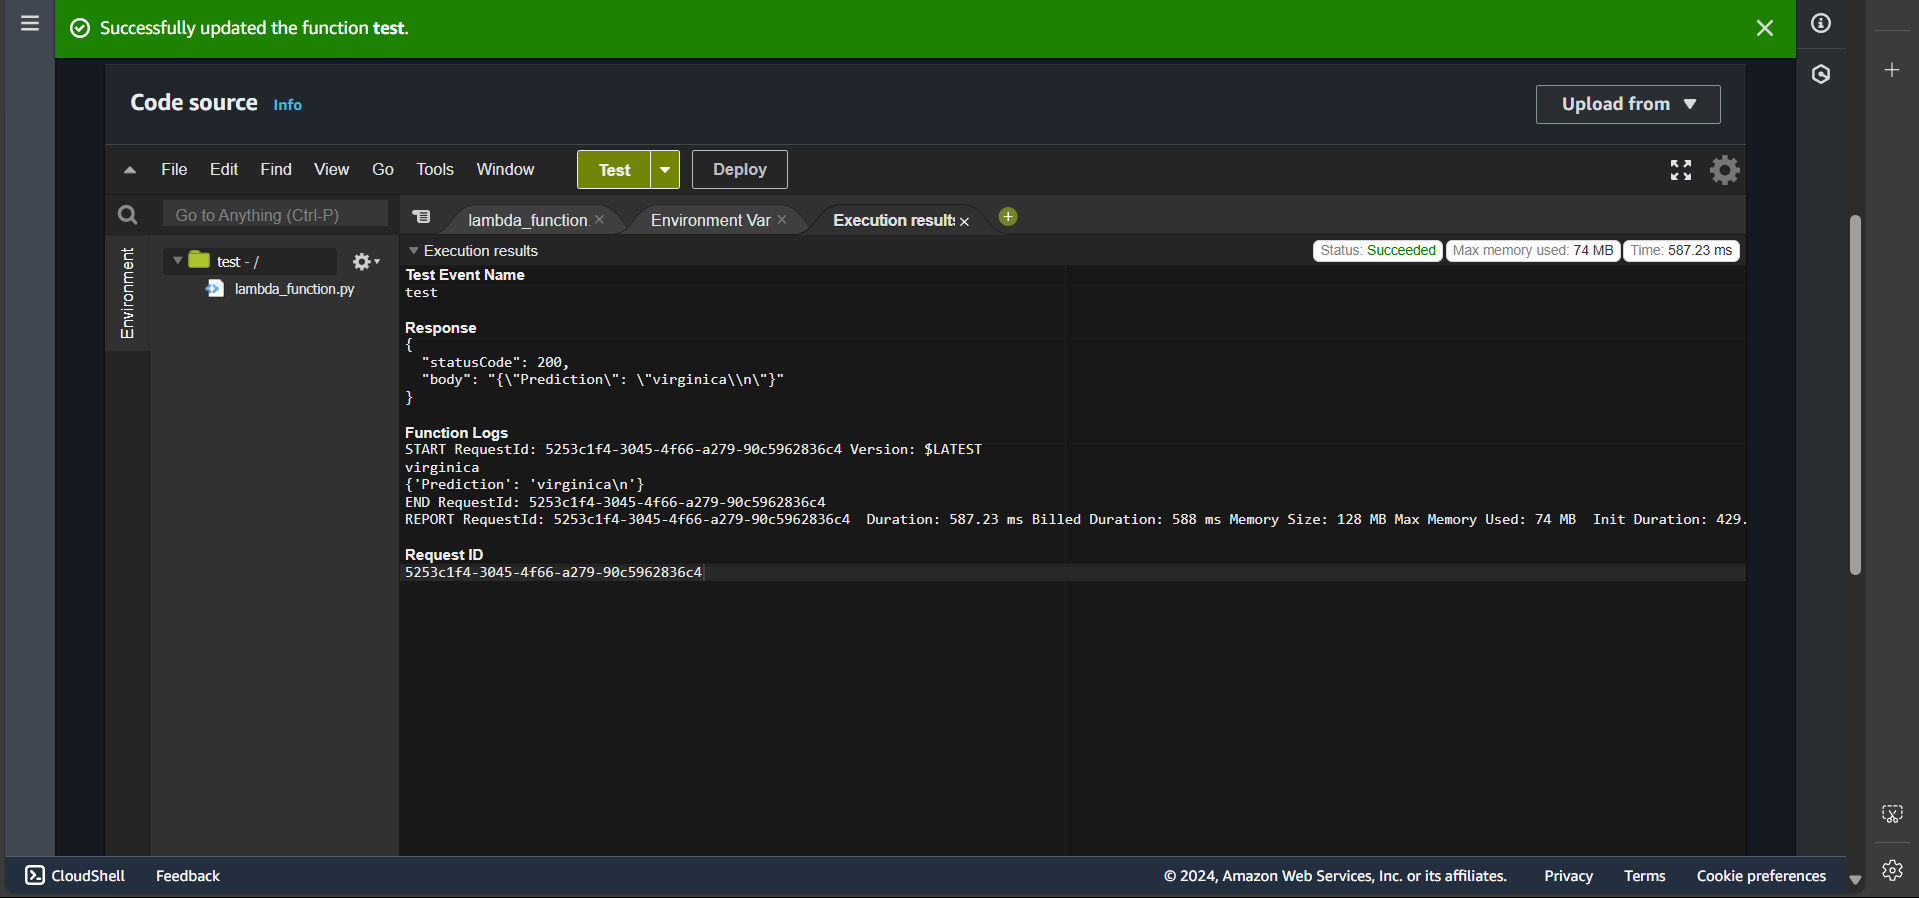The height and width of the screenshot is (898, 1919).
Task: Dismiss the green success notification banner
Action: click(1764, 28)
